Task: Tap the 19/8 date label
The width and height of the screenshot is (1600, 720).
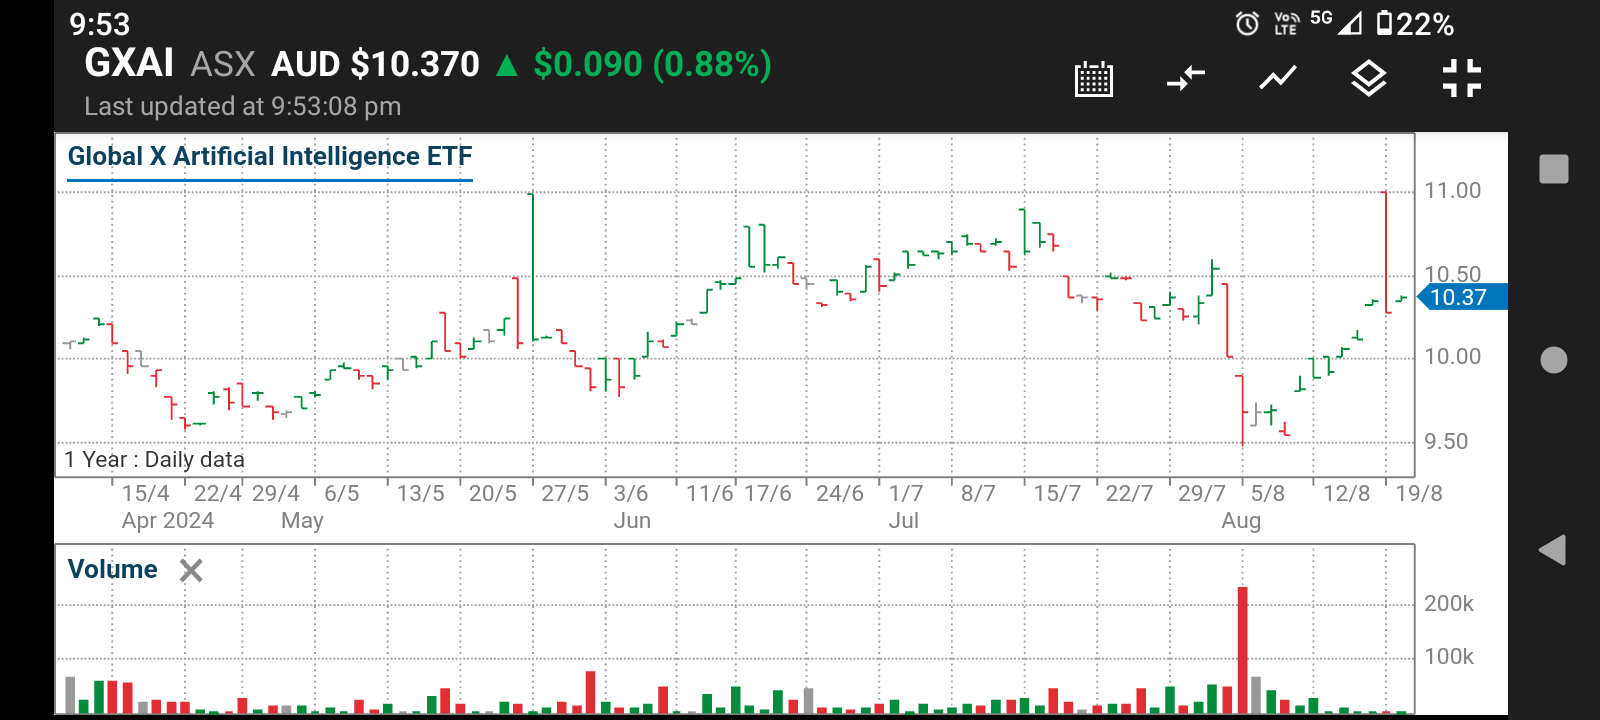Action: click(x=1419, y=493)
